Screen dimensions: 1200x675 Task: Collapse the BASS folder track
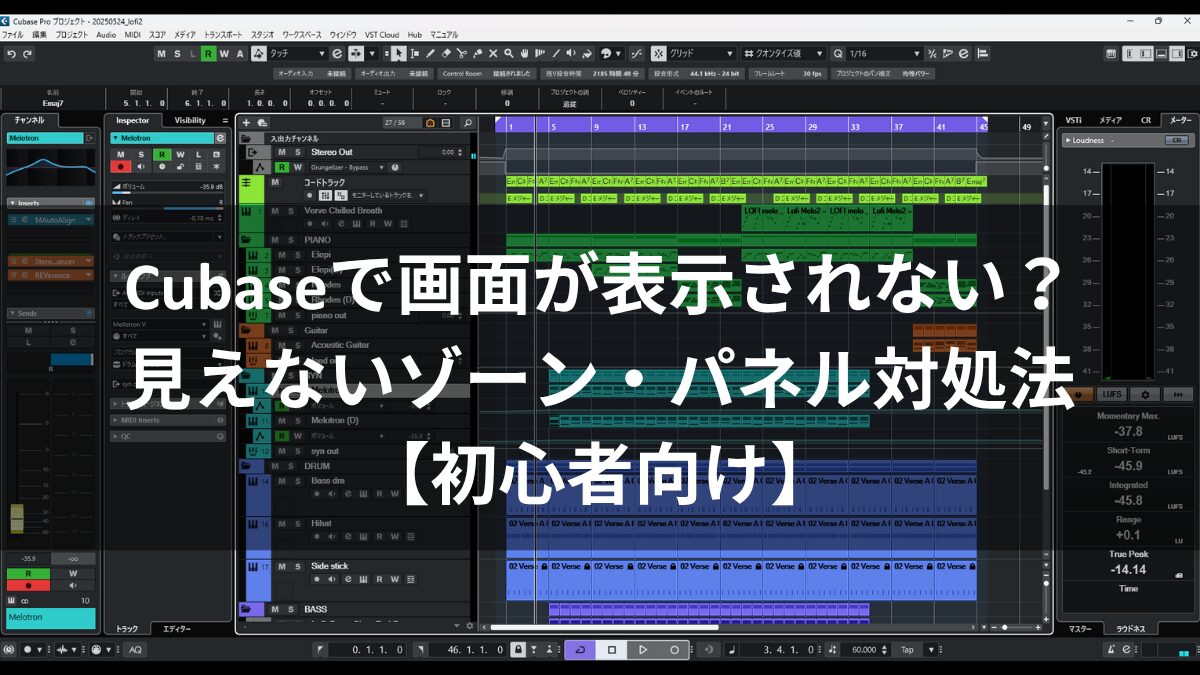pyautogui.click(x=246, y=609)
